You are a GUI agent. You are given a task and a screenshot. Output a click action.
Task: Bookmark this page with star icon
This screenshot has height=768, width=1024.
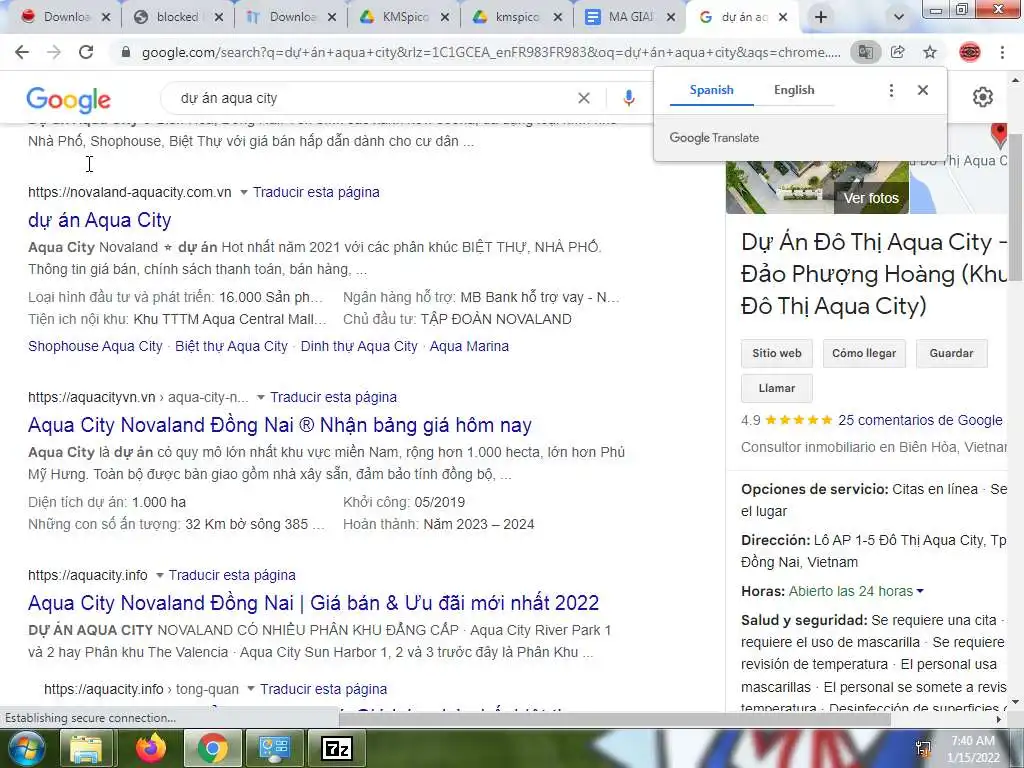click(930, 52)
